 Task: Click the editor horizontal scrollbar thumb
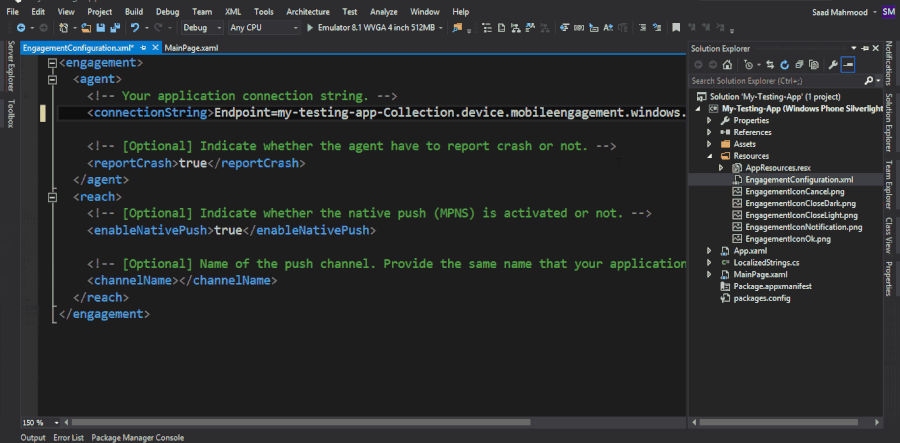pyautogui.click(x=301, y=423)
